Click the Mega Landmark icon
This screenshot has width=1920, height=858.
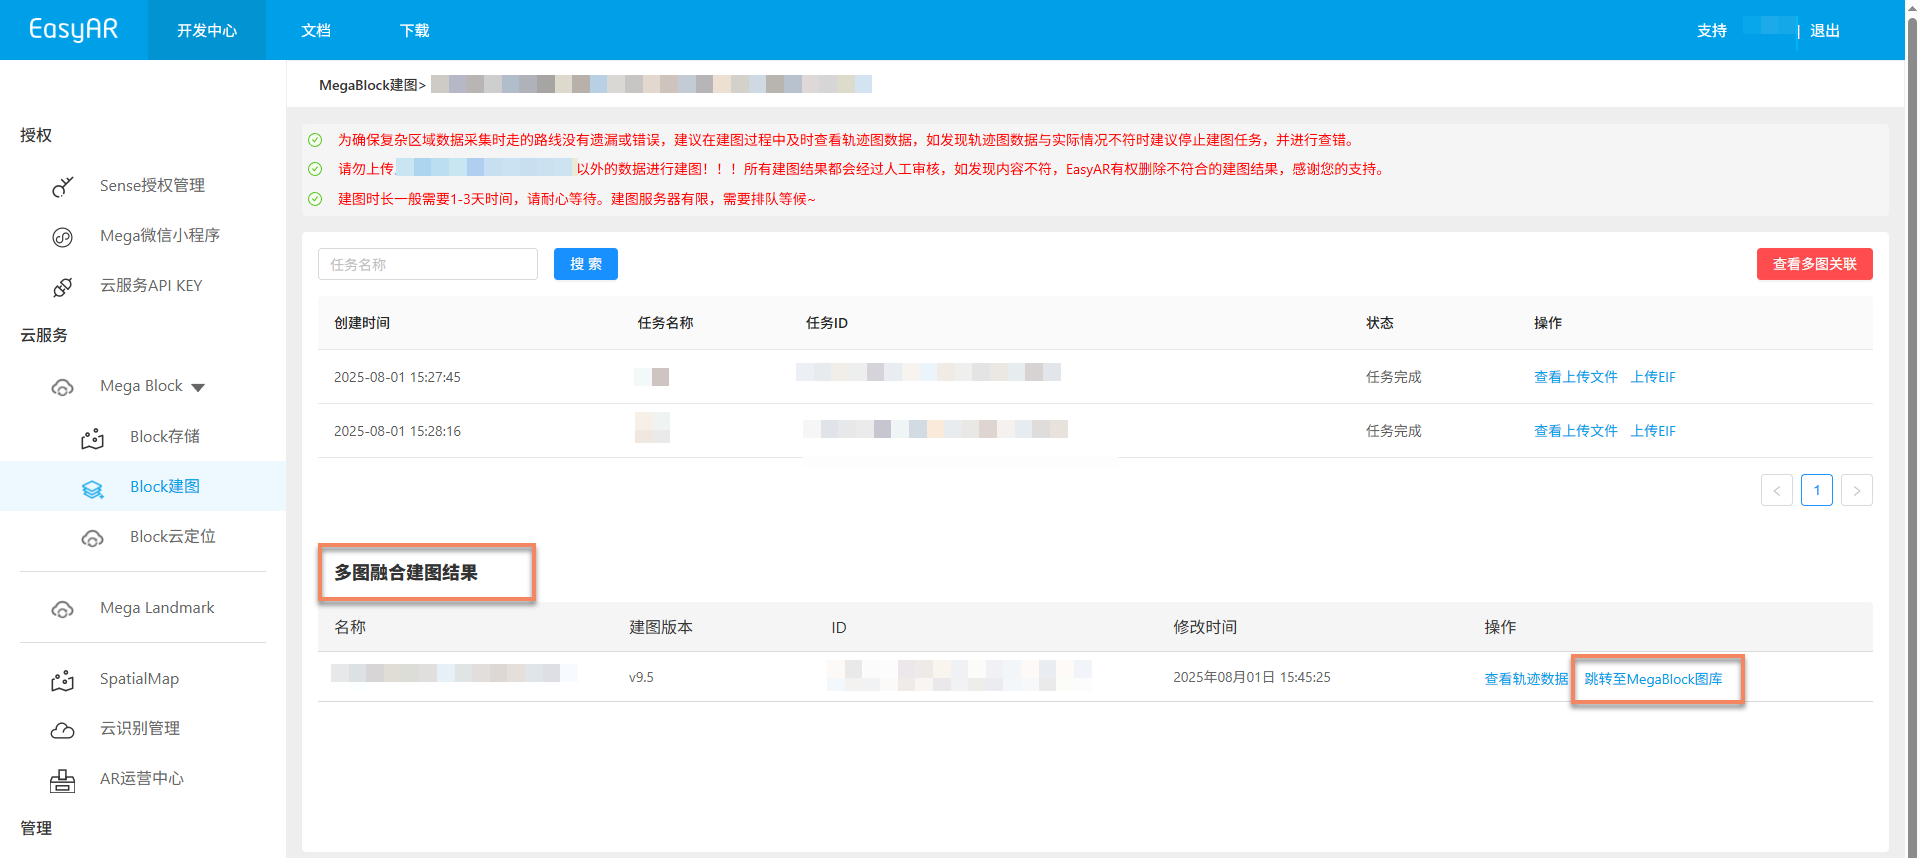63,609
